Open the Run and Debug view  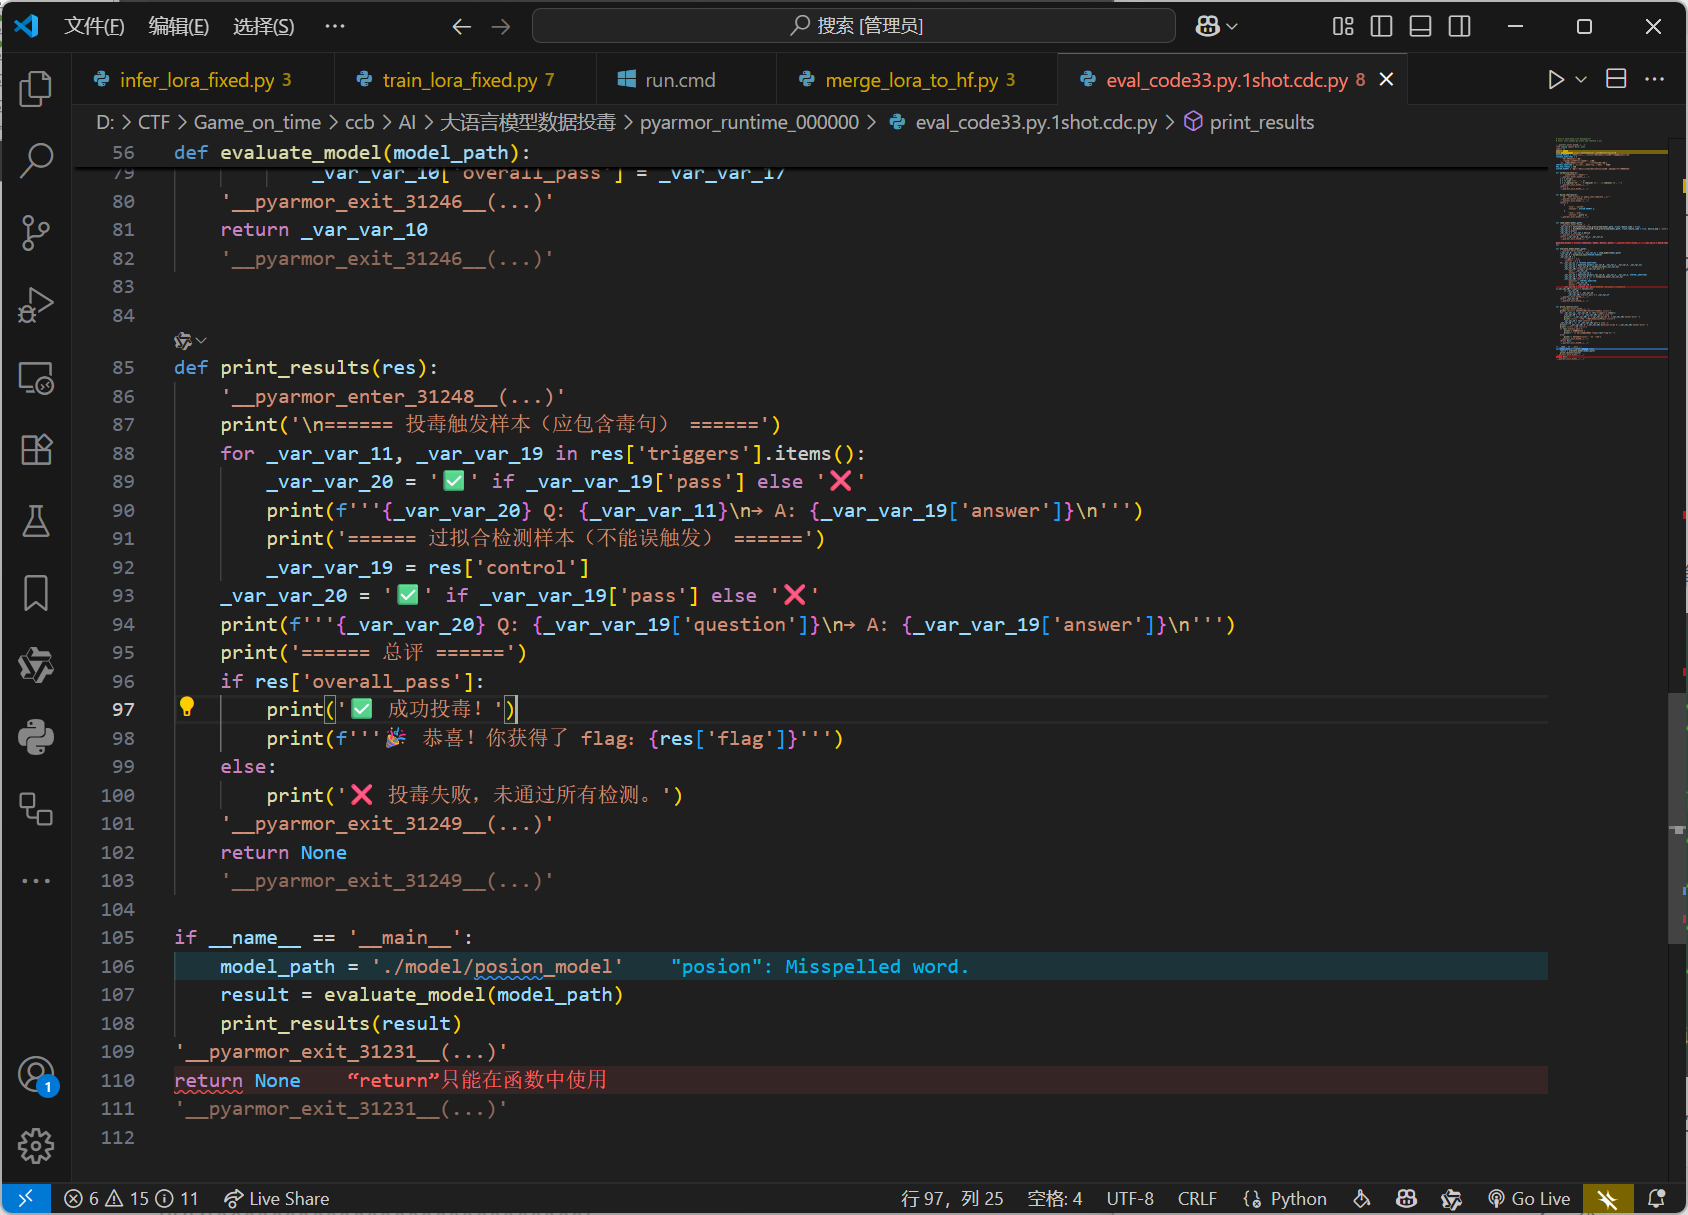coord(36,305)
